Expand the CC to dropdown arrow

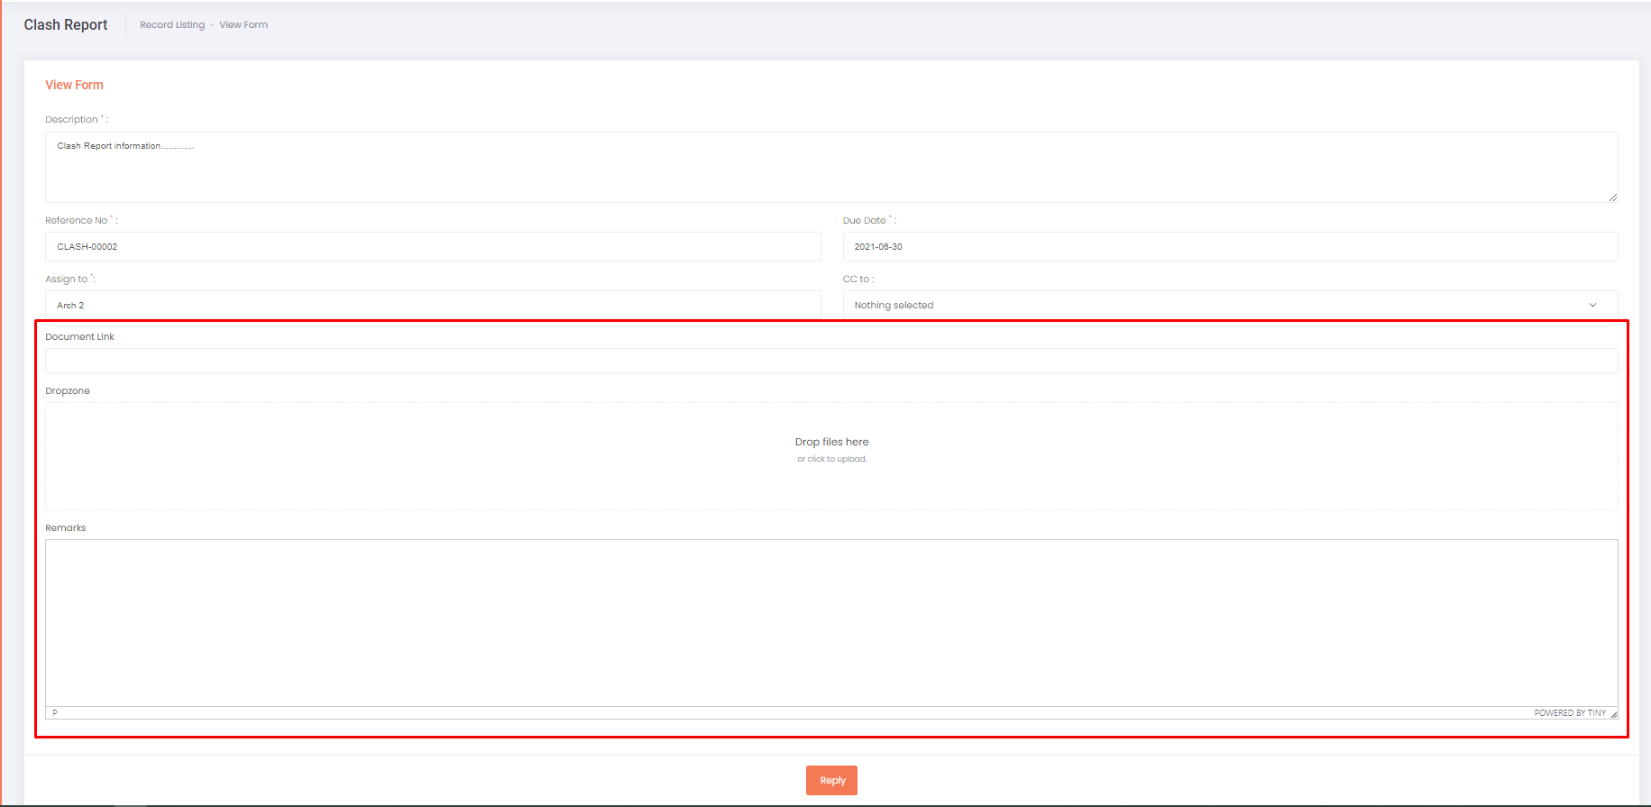(1592, 305)
